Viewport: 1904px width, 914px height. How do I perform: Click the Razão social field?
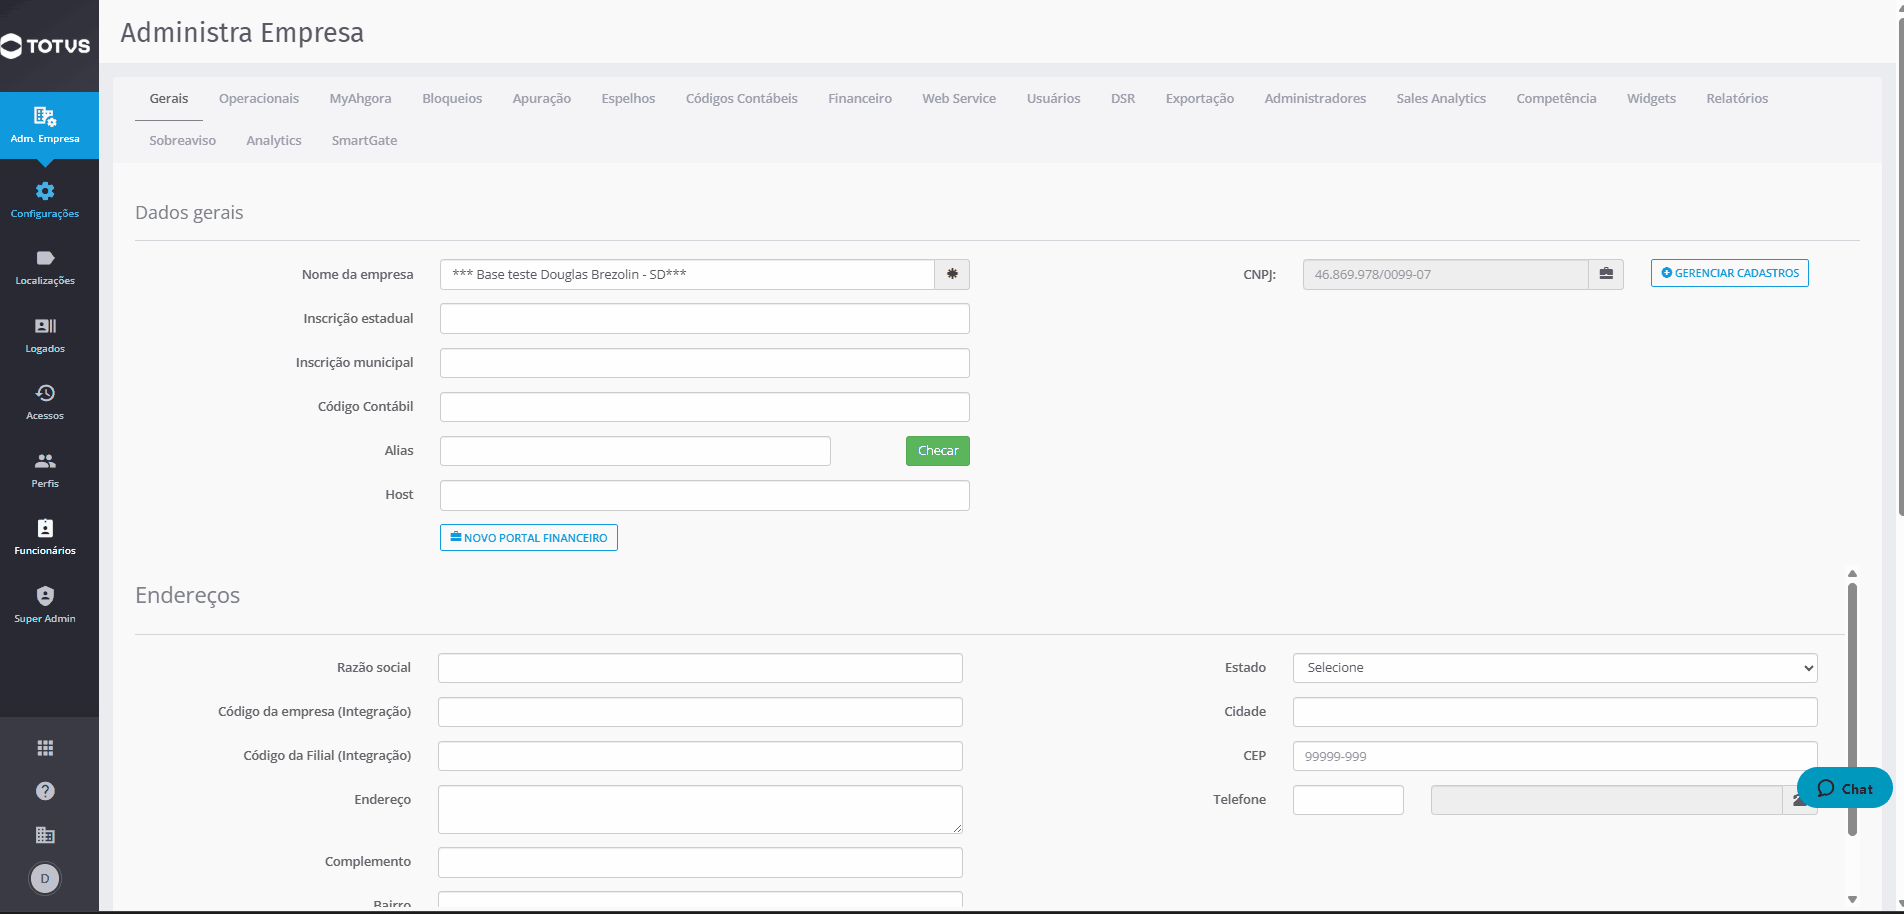pyautogui.click(x=700, y=668)
